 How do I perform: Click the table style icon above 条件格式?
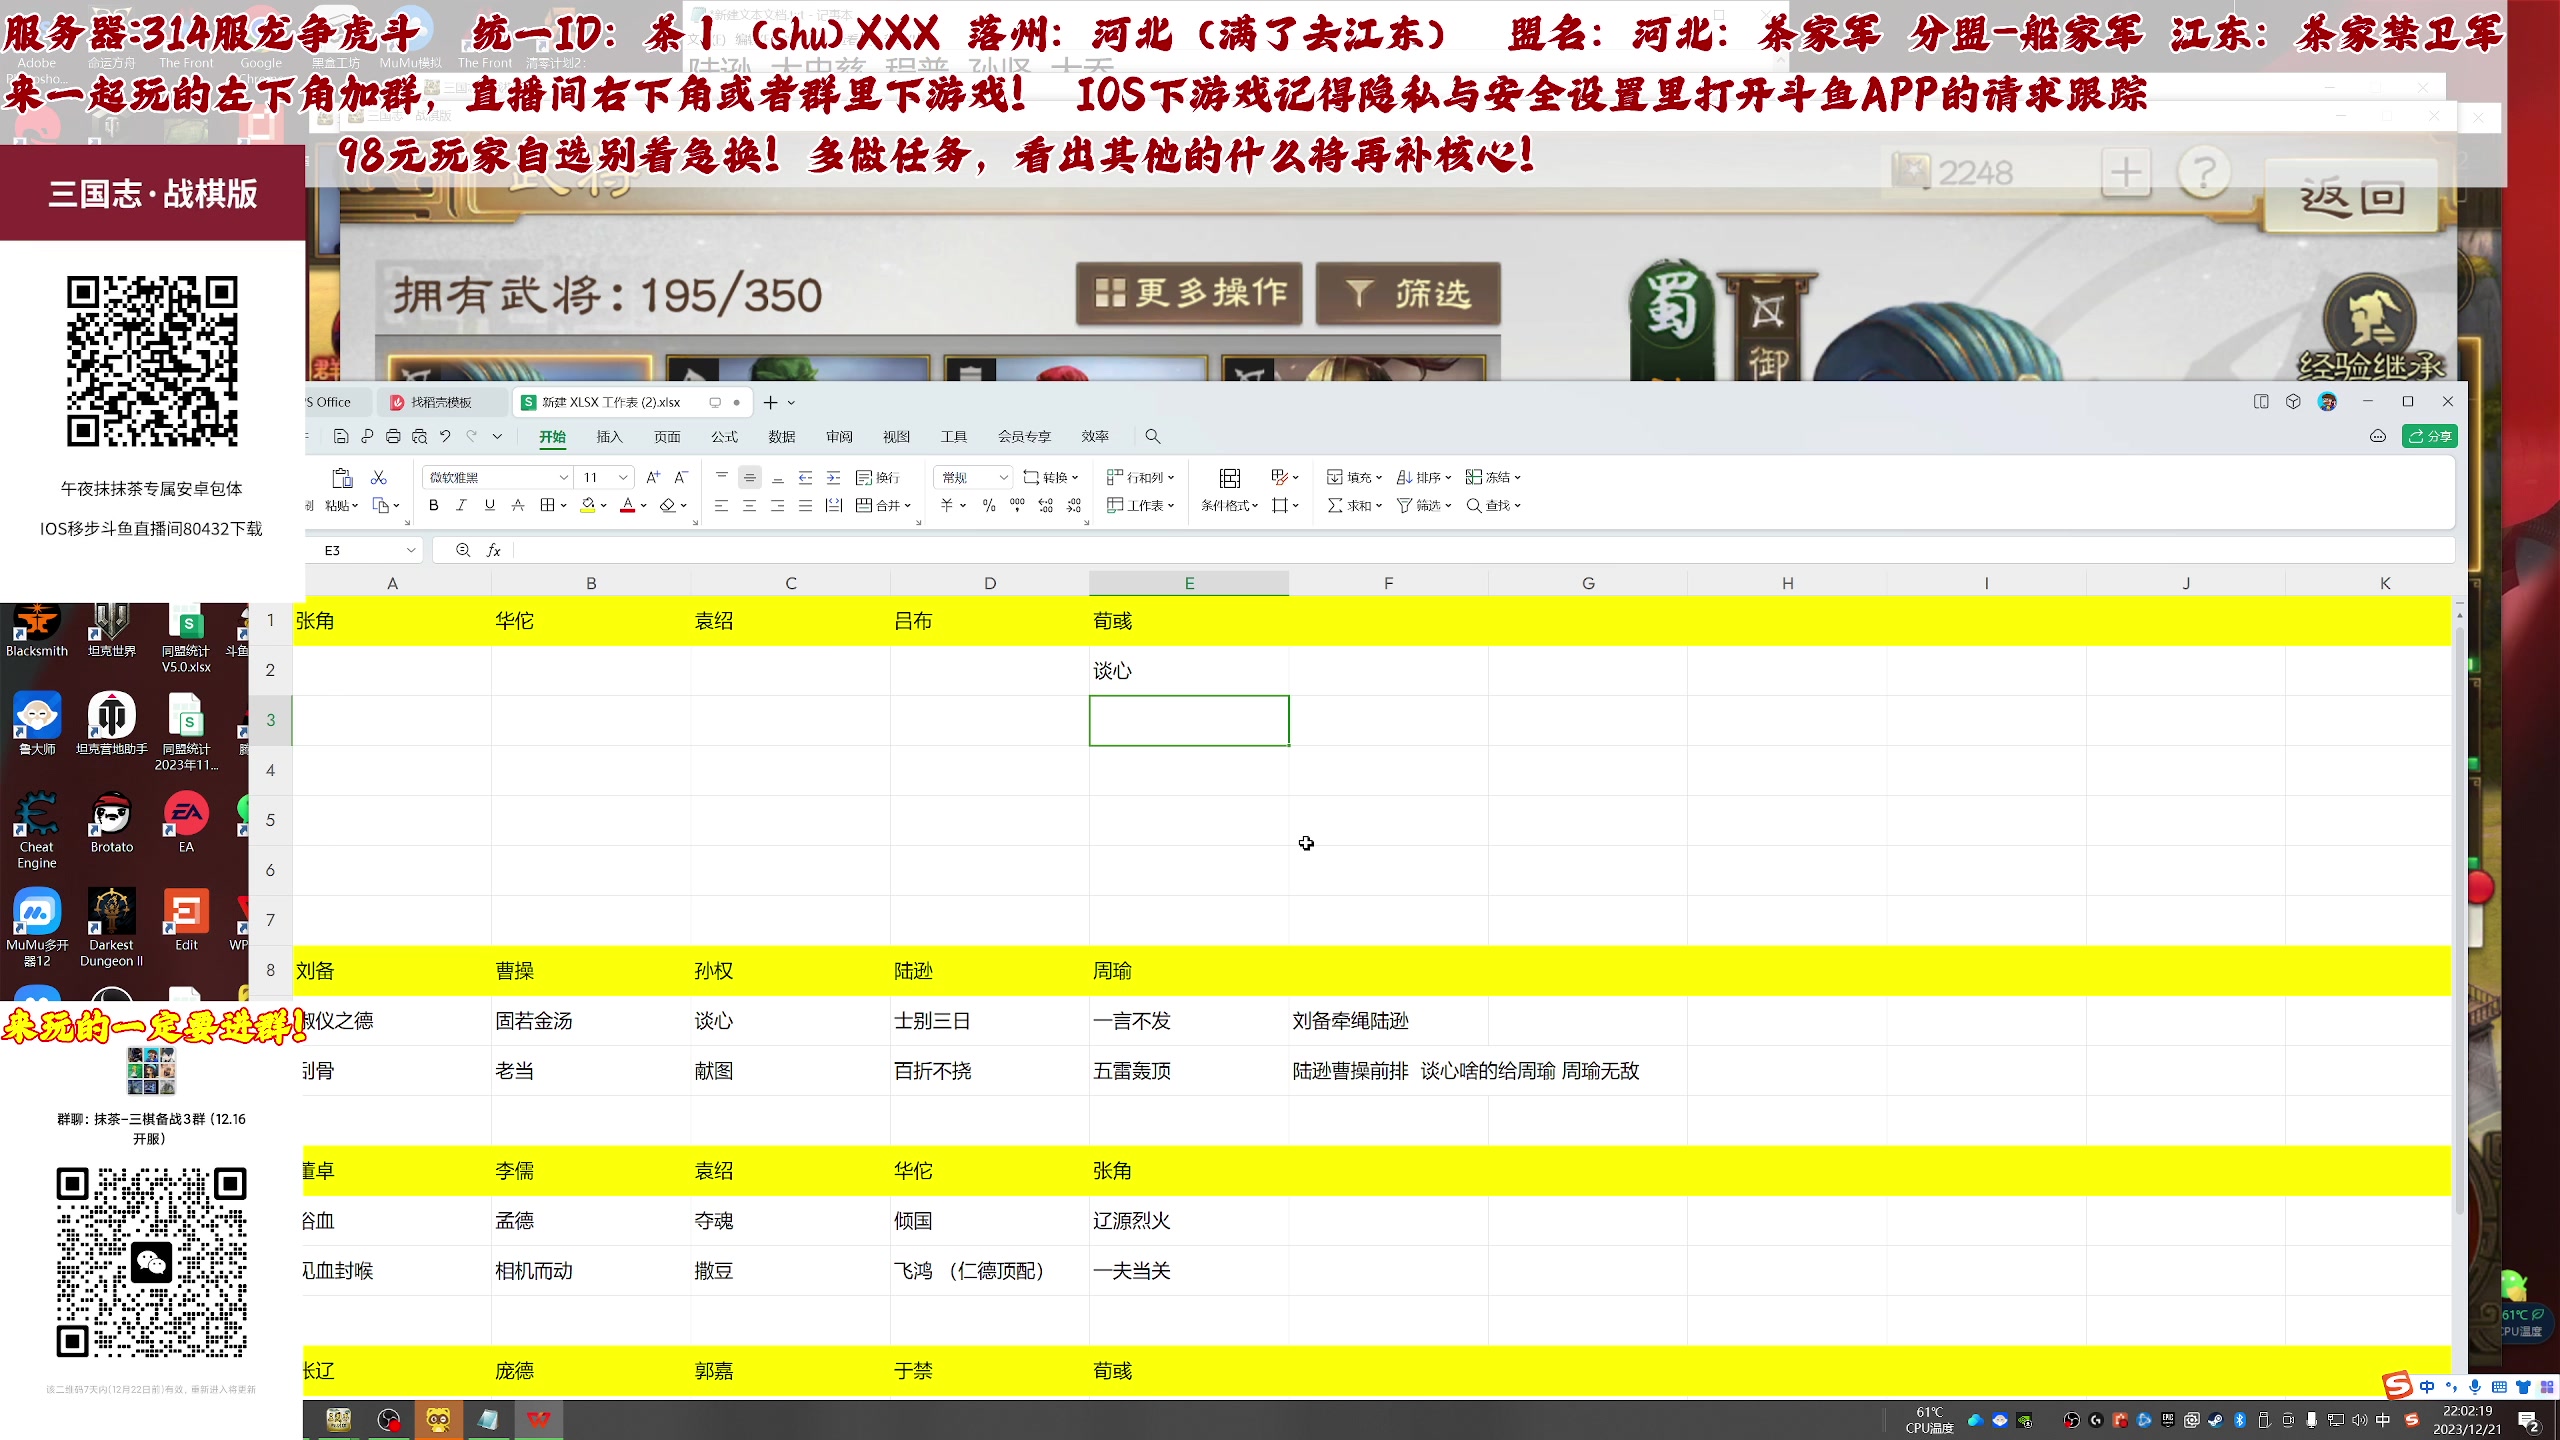pyautogui.click(x=1230, y=477)
